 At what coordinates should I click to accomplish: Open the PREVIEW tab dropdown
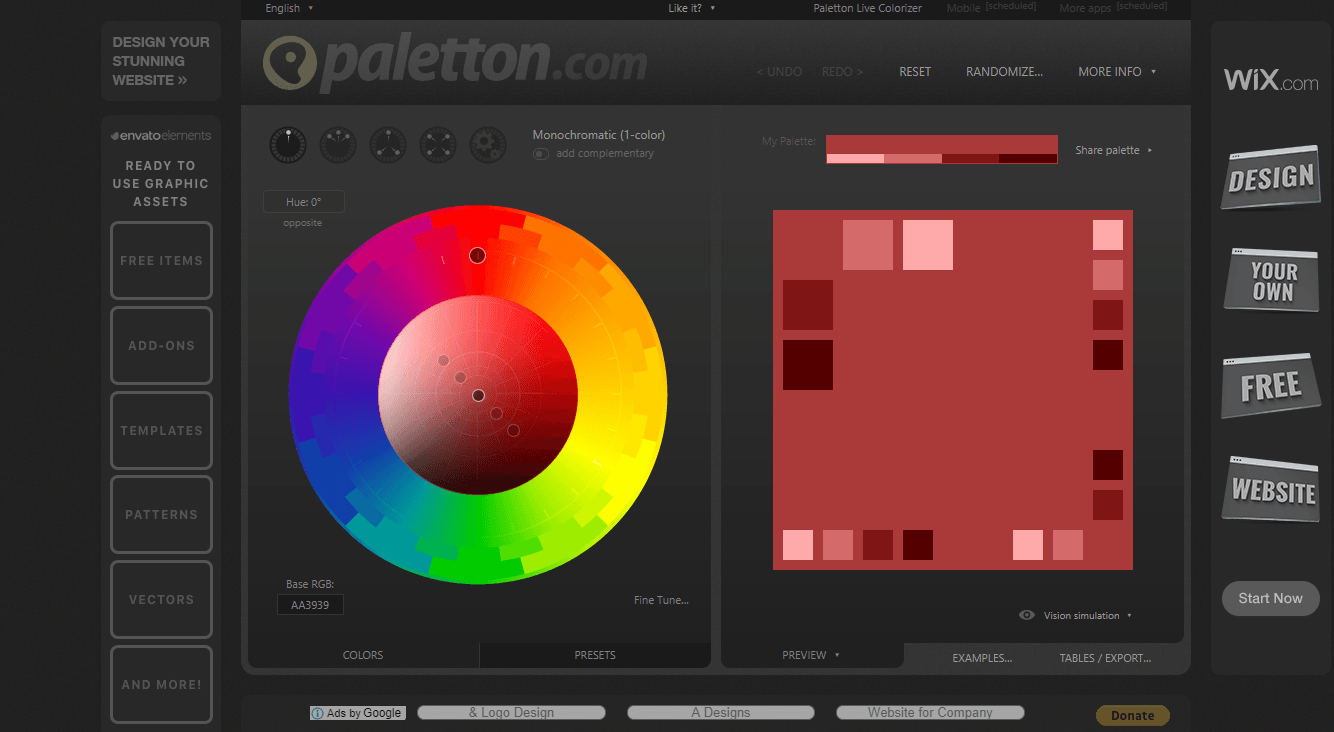pos(811,655)
